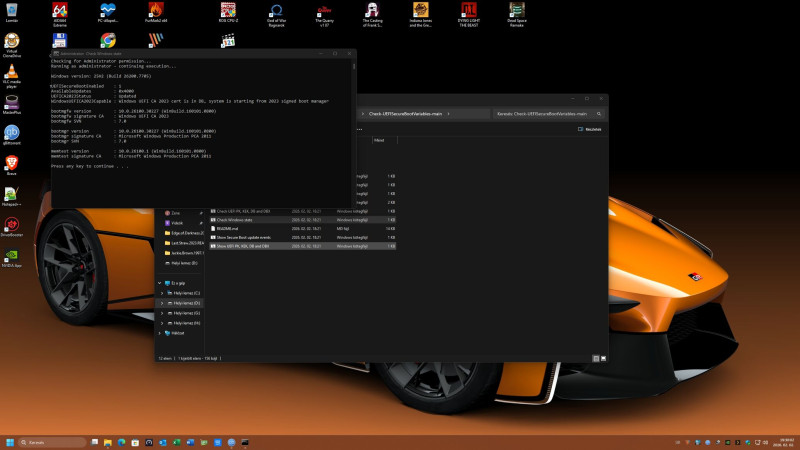
Task: Open the Notepad++ desktop shortcut
Action: click(x=11, y=192)
